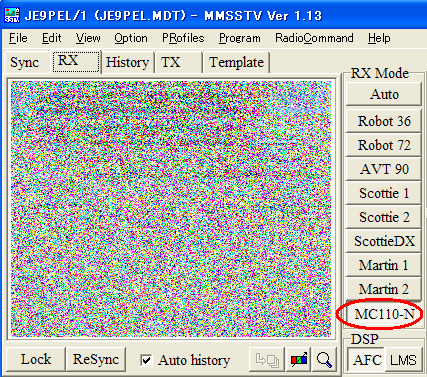
Task: Toggle the LMS DSP filter
Action: [x=403, y=360]
